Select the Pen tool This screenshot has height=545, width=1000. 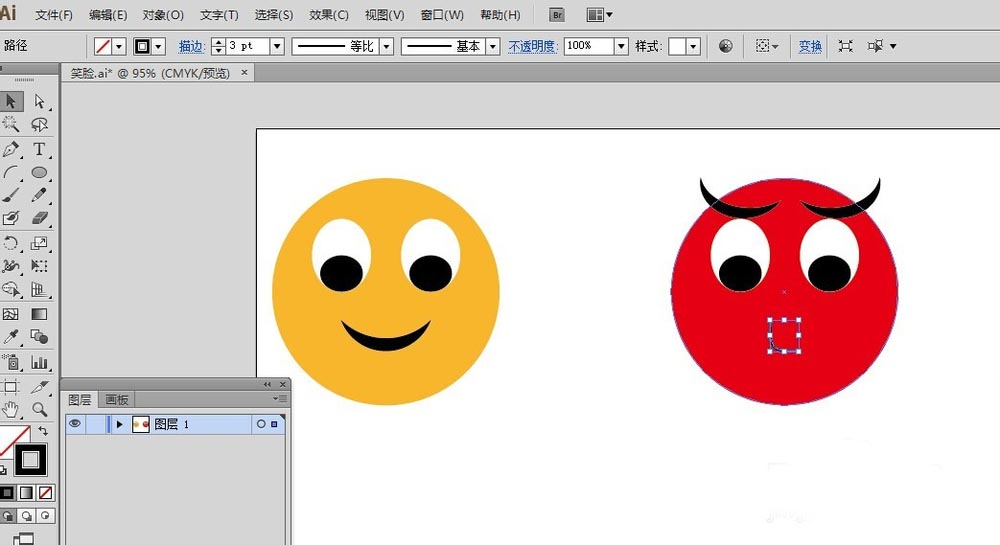(x=11, y=149)
